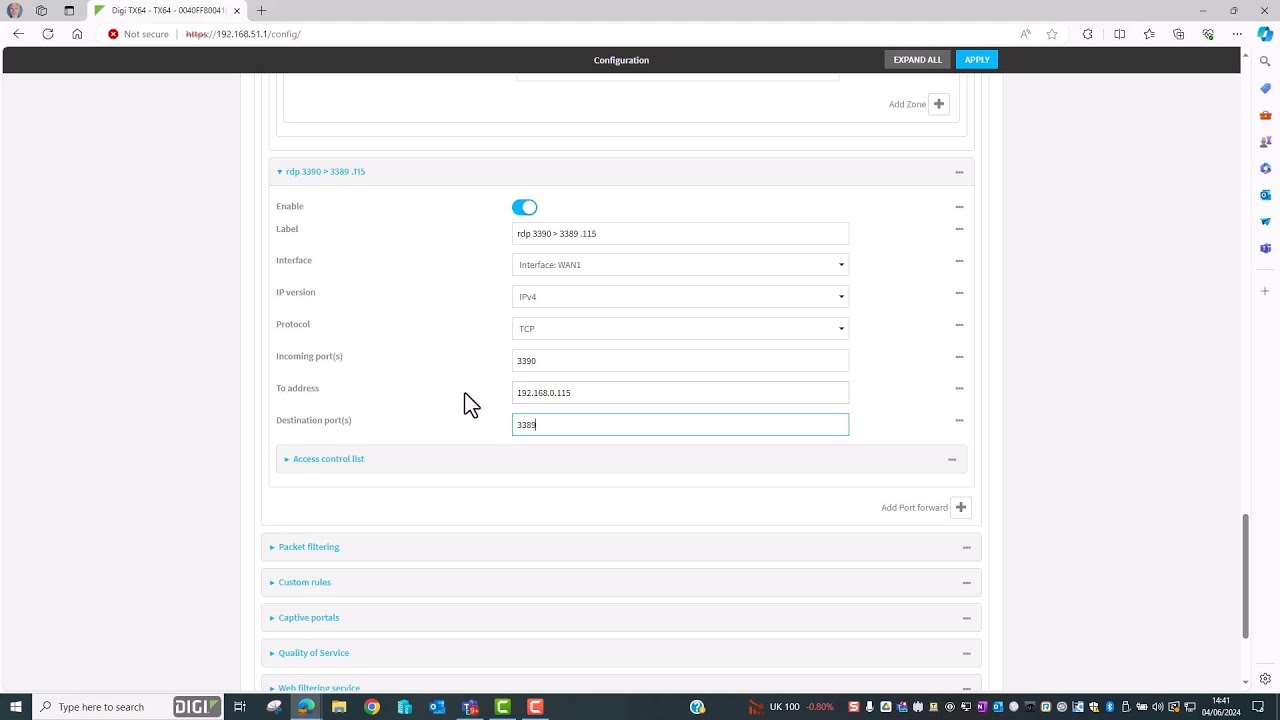Click the Label input field
The width and height of the screenshot is (1280, 720).
pos(680,233)
